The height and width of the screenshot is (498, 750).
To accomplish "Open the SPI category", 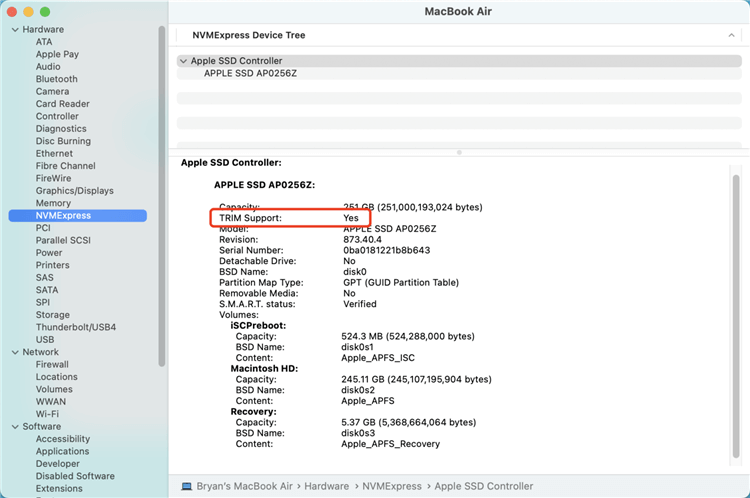I will tap(43, 303).
